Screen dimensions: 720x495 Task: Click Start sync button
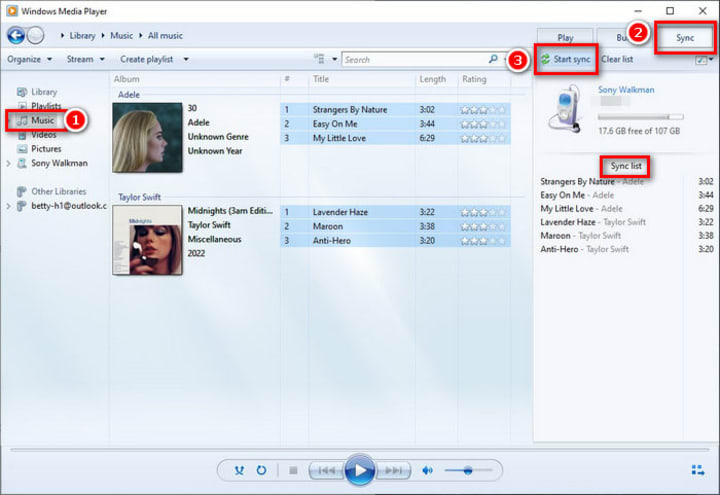coord(566,59)
